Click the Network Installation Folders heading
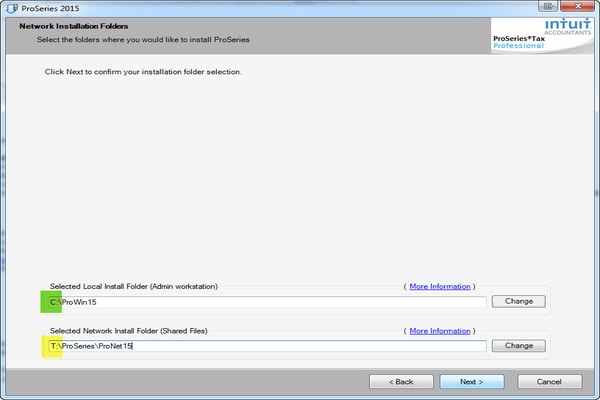Image resolution: width=600 pixels, height=400 pixels. [x=73, y=26]
